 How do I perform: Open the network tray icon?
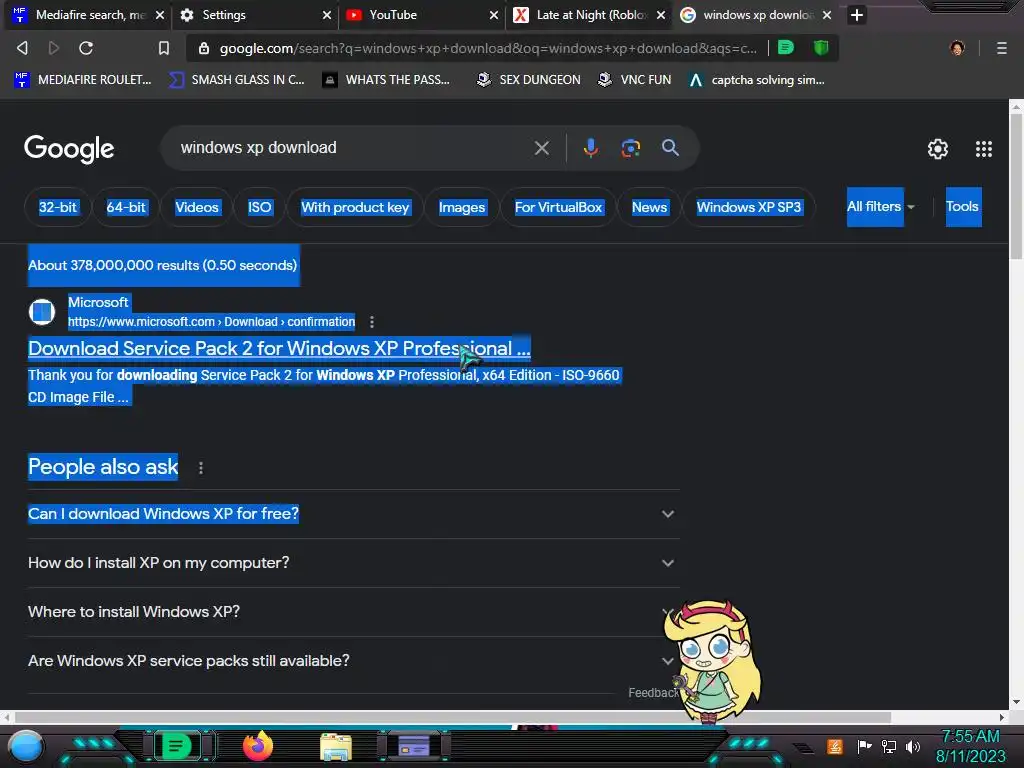pyautogui.click(x=889, y=746)
